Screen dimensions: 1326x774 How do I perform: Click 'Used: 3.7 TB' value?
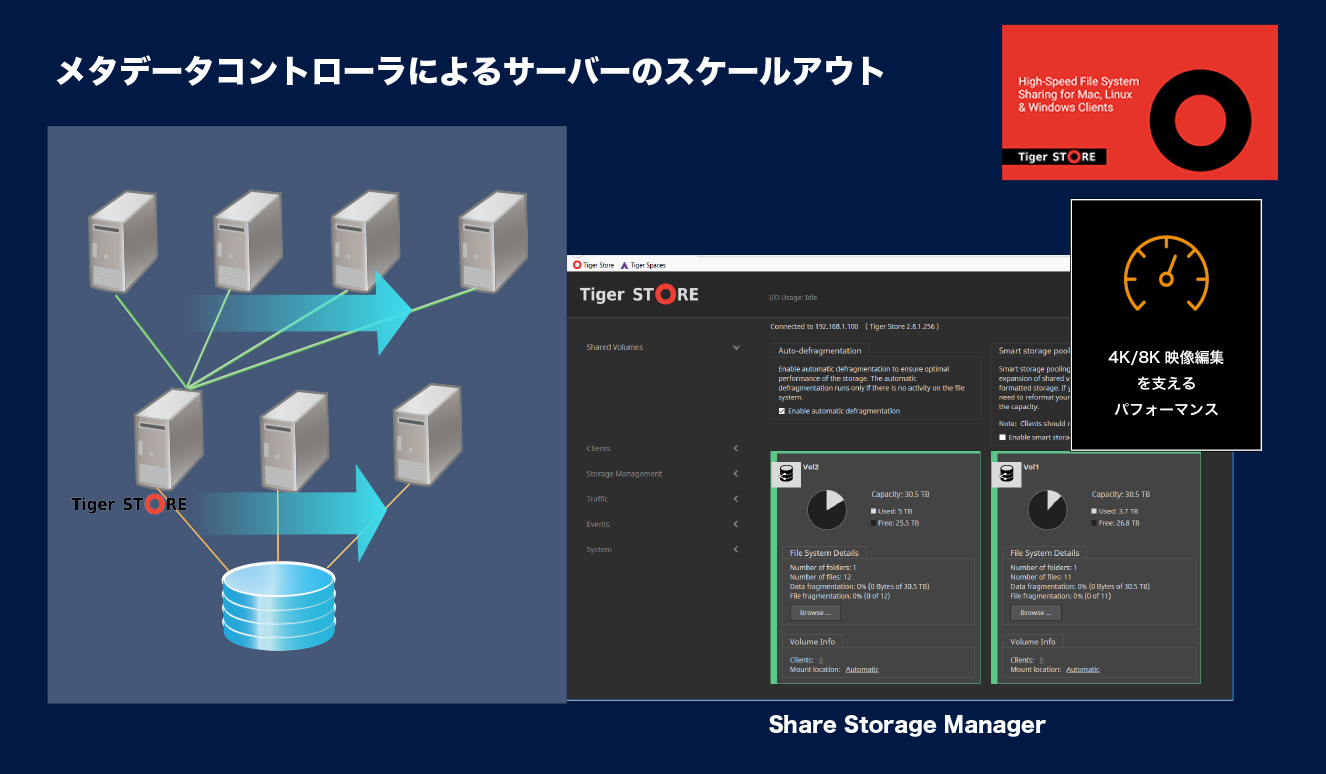1117,511
